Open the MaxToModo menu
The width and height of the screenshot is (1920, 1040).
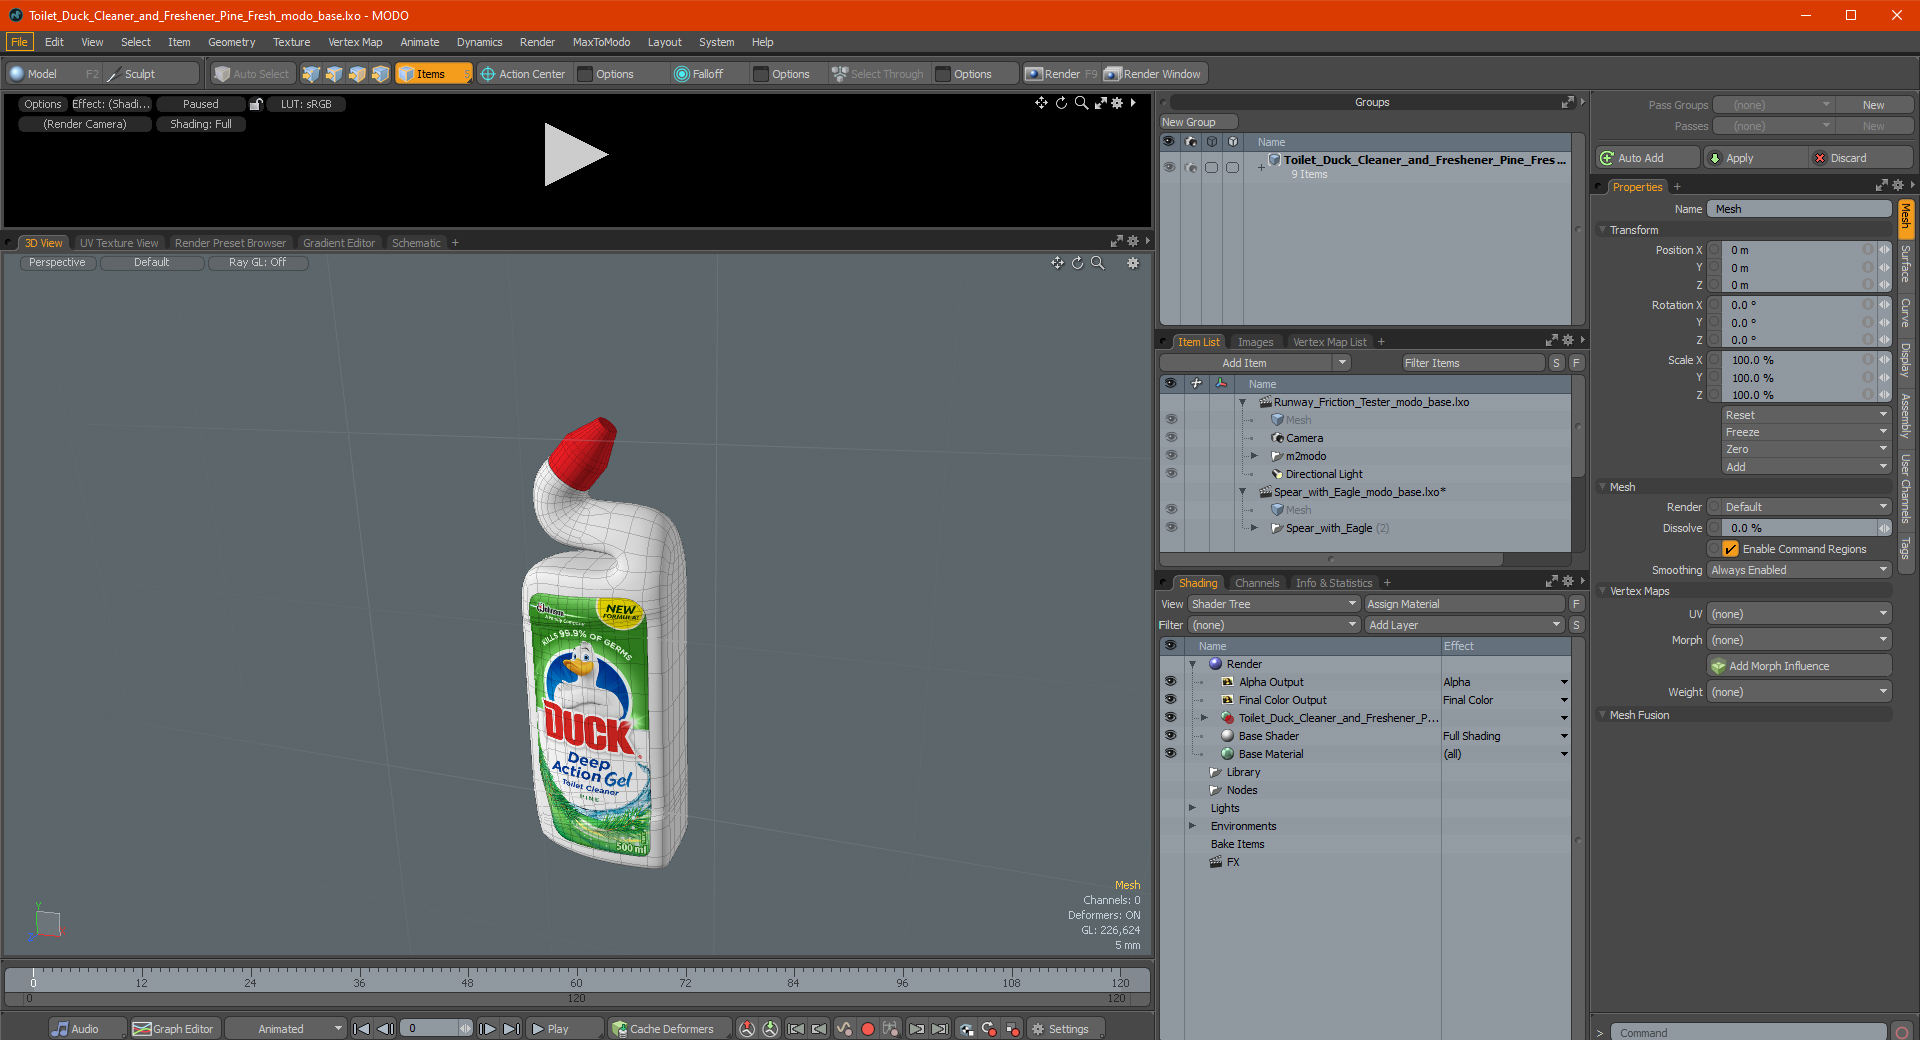point(601,42)
